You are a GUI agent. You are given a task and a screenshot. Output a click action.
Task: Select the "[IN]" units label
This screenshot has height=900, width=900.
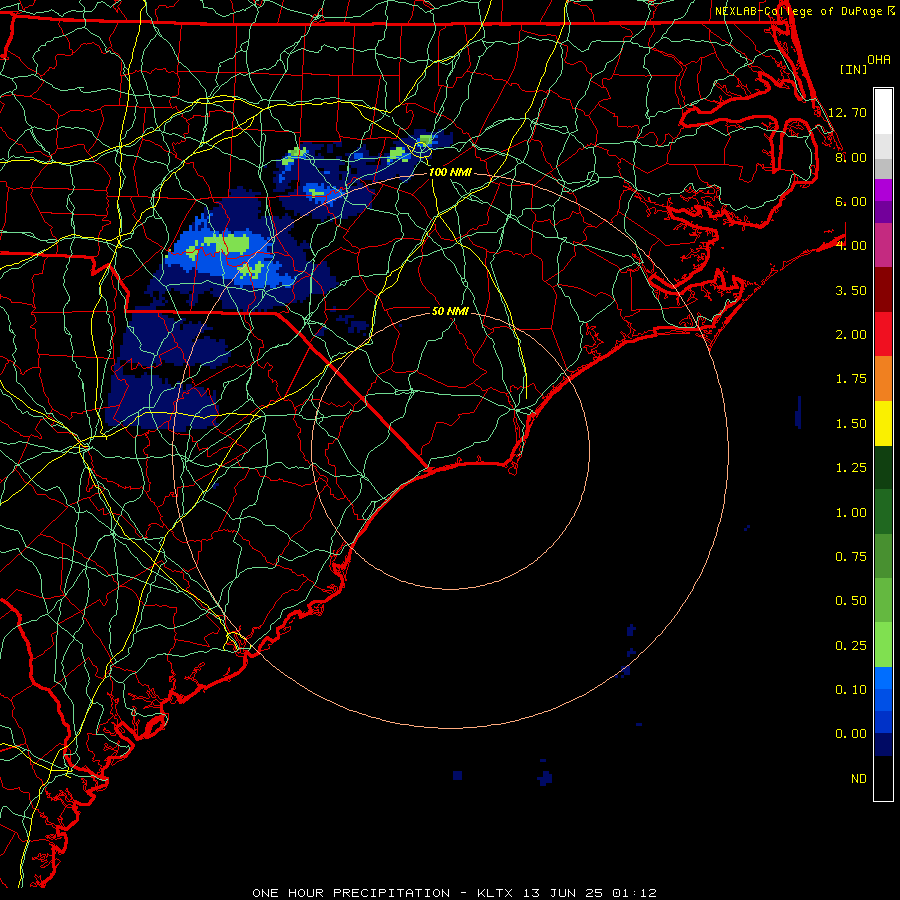tap(854, 69)
